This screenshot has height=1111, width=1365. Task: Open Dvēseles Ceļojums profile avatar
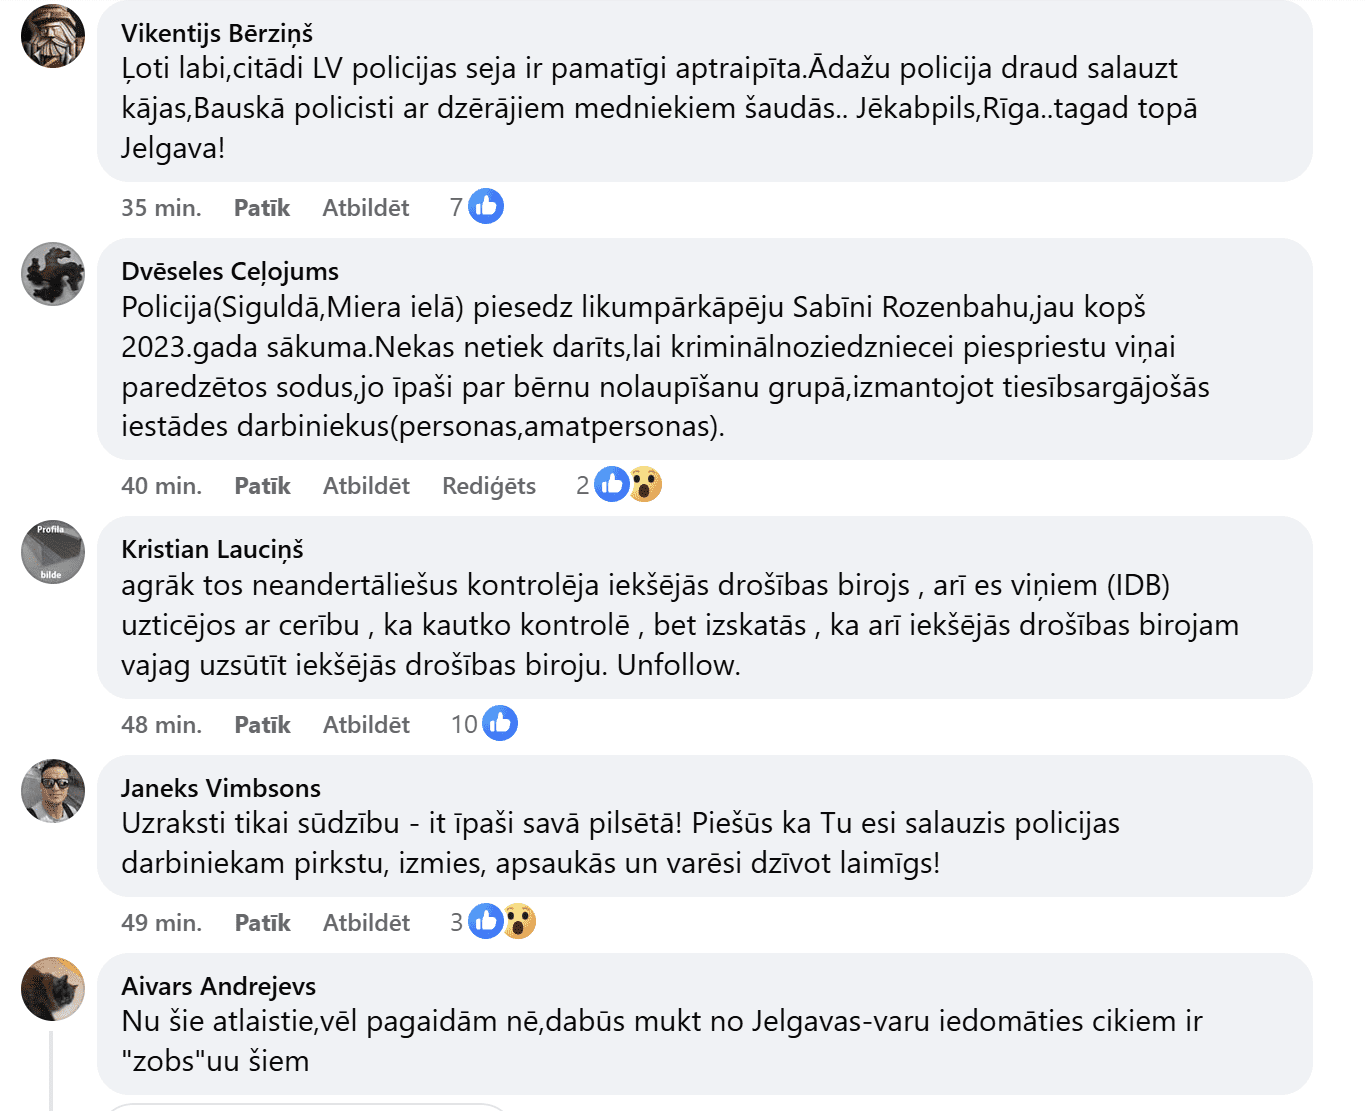[53, 274]
